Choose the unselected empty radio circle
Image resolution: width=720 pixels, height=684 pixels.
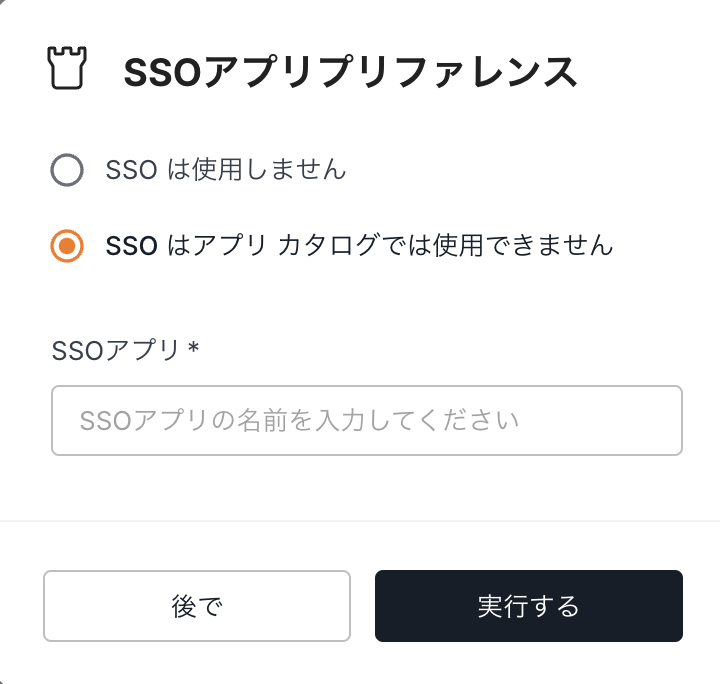pyautogui.click(x=67, y=171)
